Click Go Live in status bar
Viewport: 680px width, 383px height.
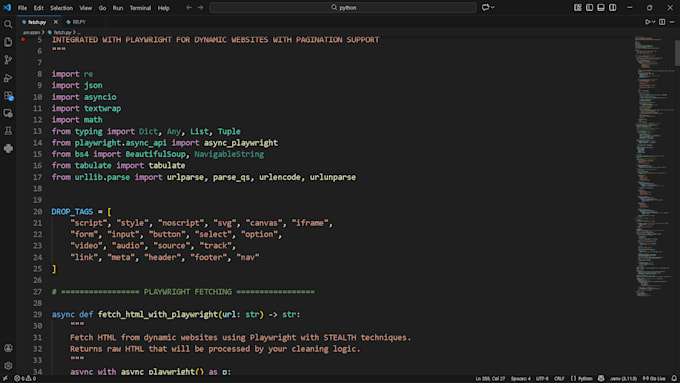point(654,379)
